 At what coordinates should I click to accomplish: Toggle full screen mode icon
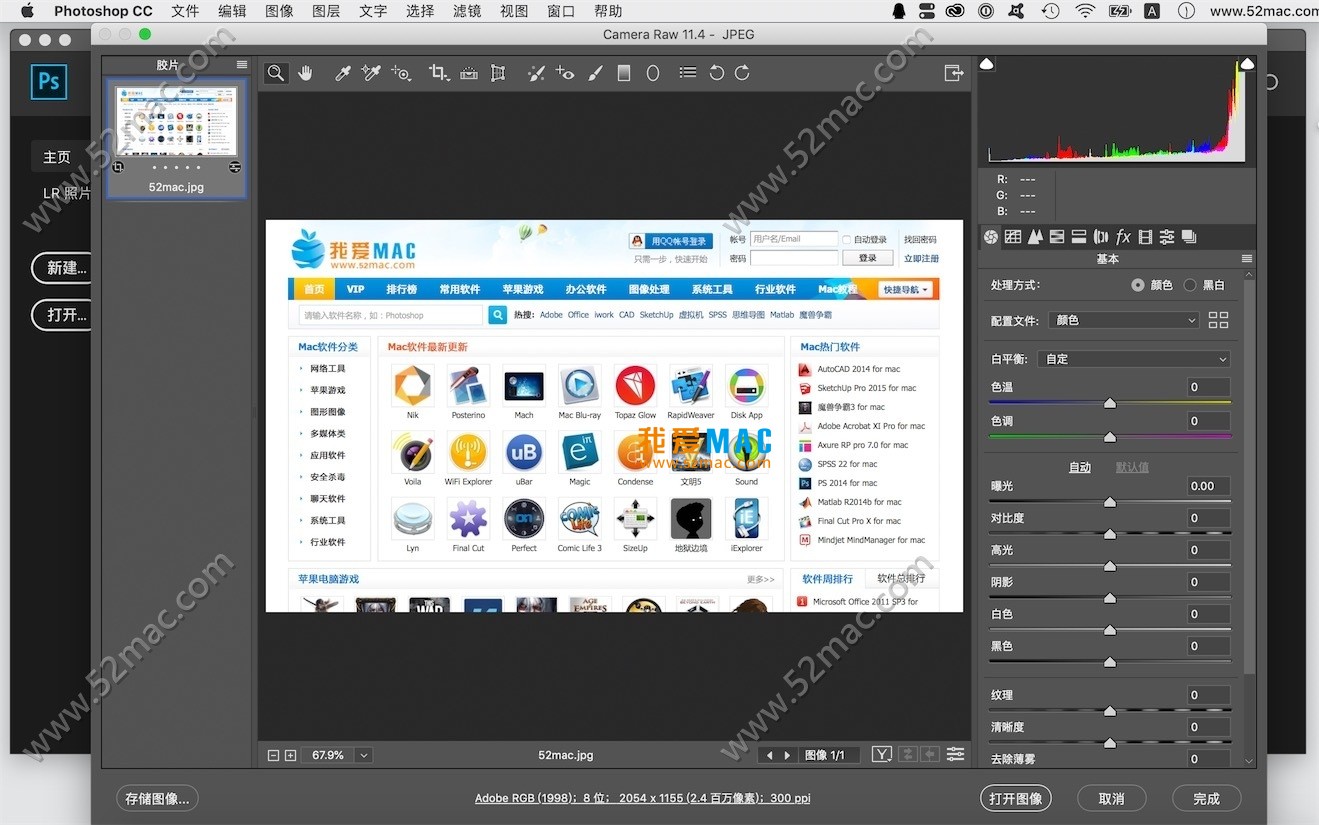[x=954, y=73]
